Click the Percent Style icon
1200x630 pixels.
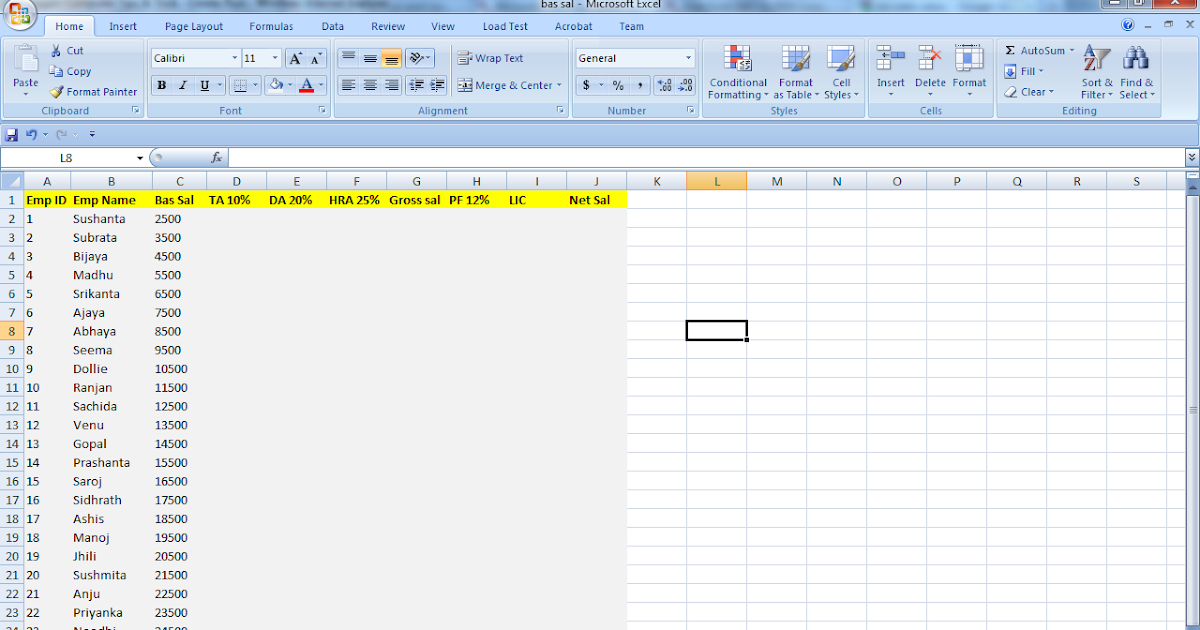pyautogui.click(x=618, y=86)
